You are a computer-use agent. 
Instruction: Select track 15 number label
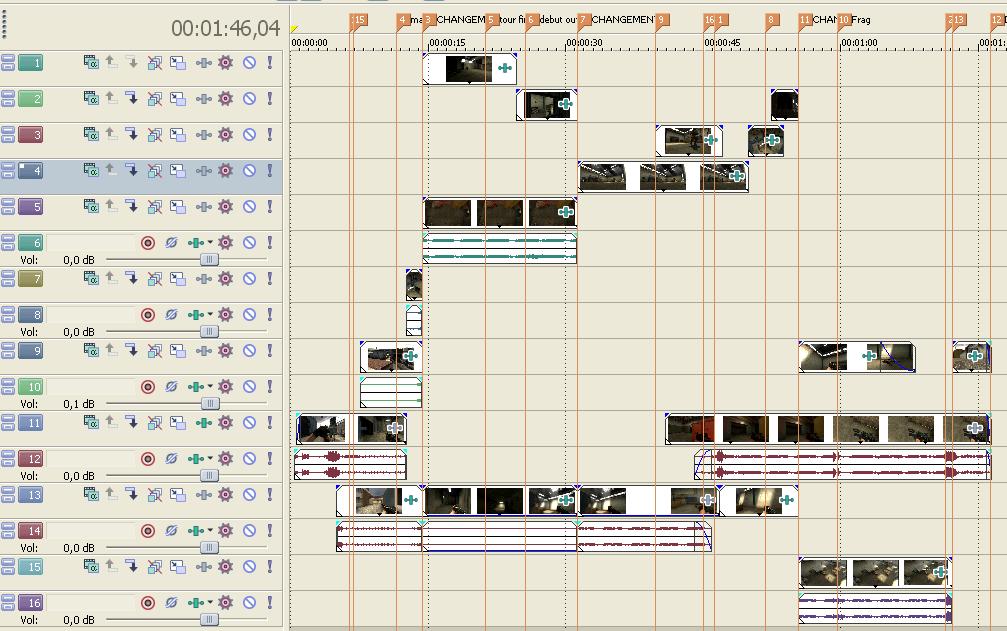pos(30,566)
